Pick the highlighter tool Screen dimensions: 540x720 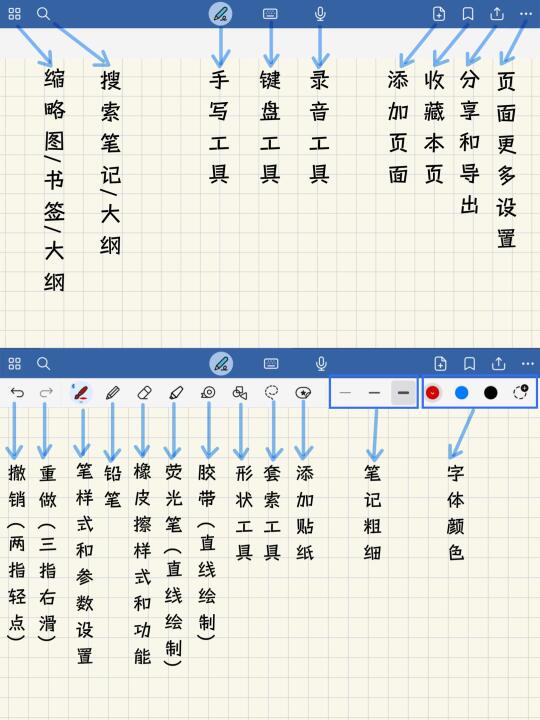point(176,393)
